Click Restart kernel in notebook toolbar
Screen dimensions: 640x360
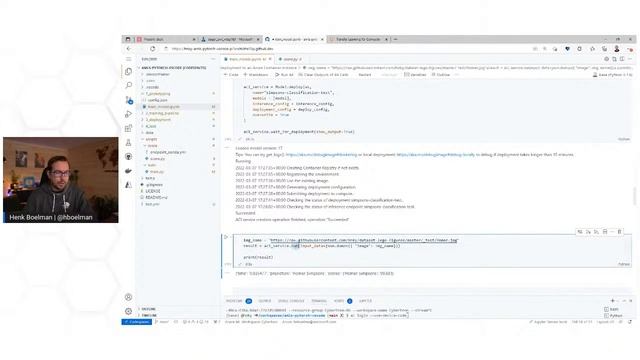coord(365,75)
